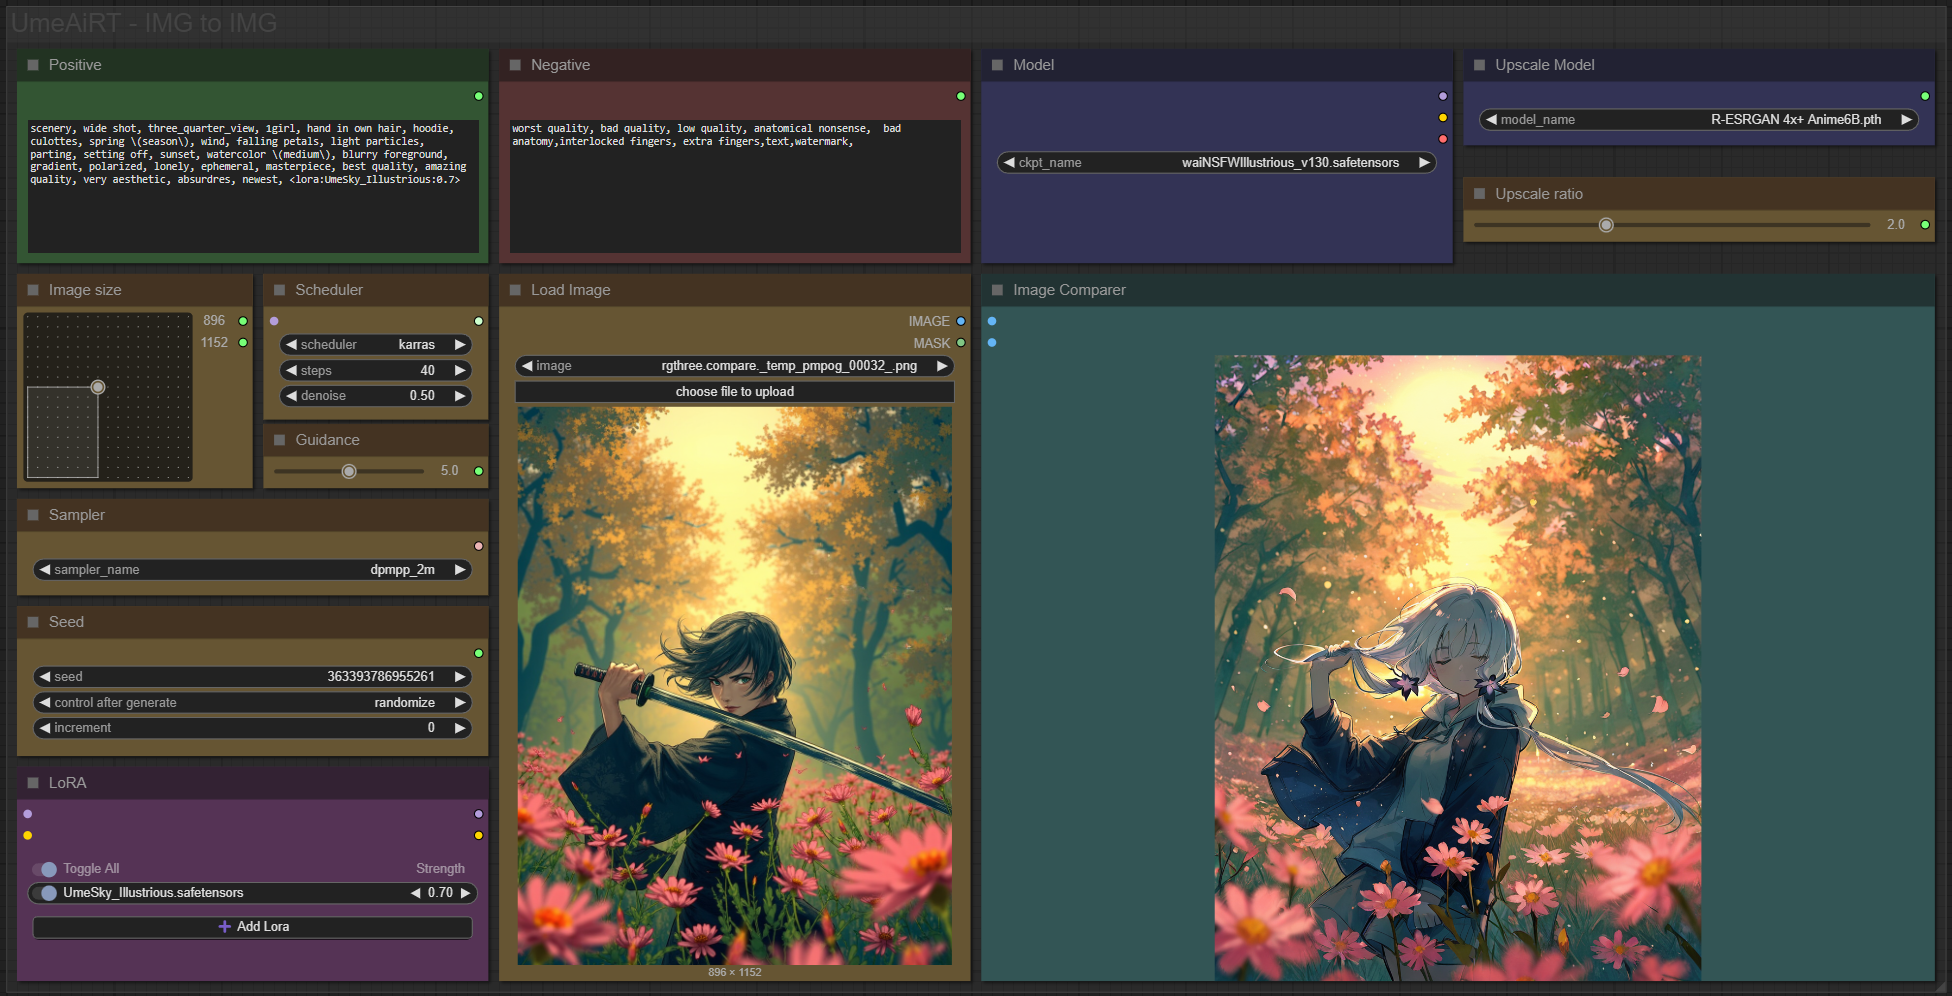Select next checkpoint with ckpt_name right arrow
This screenshot has width=1952, height=996.
1424,163
